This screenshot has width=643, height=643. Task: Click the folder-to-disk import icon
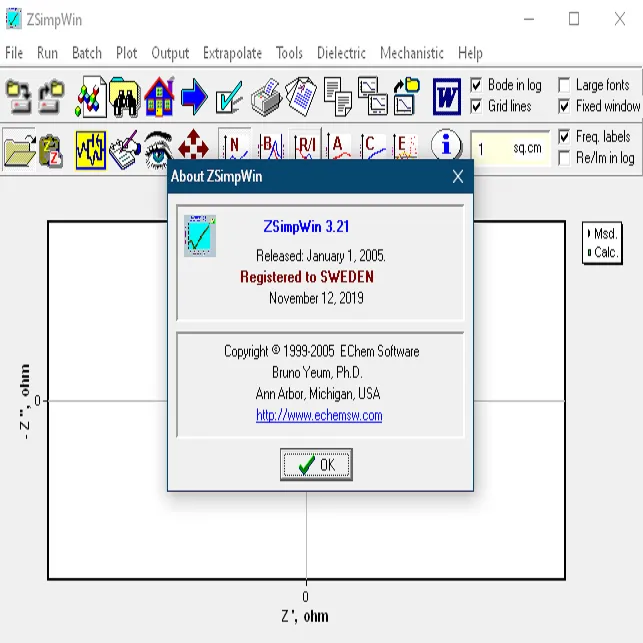[18, 97]
